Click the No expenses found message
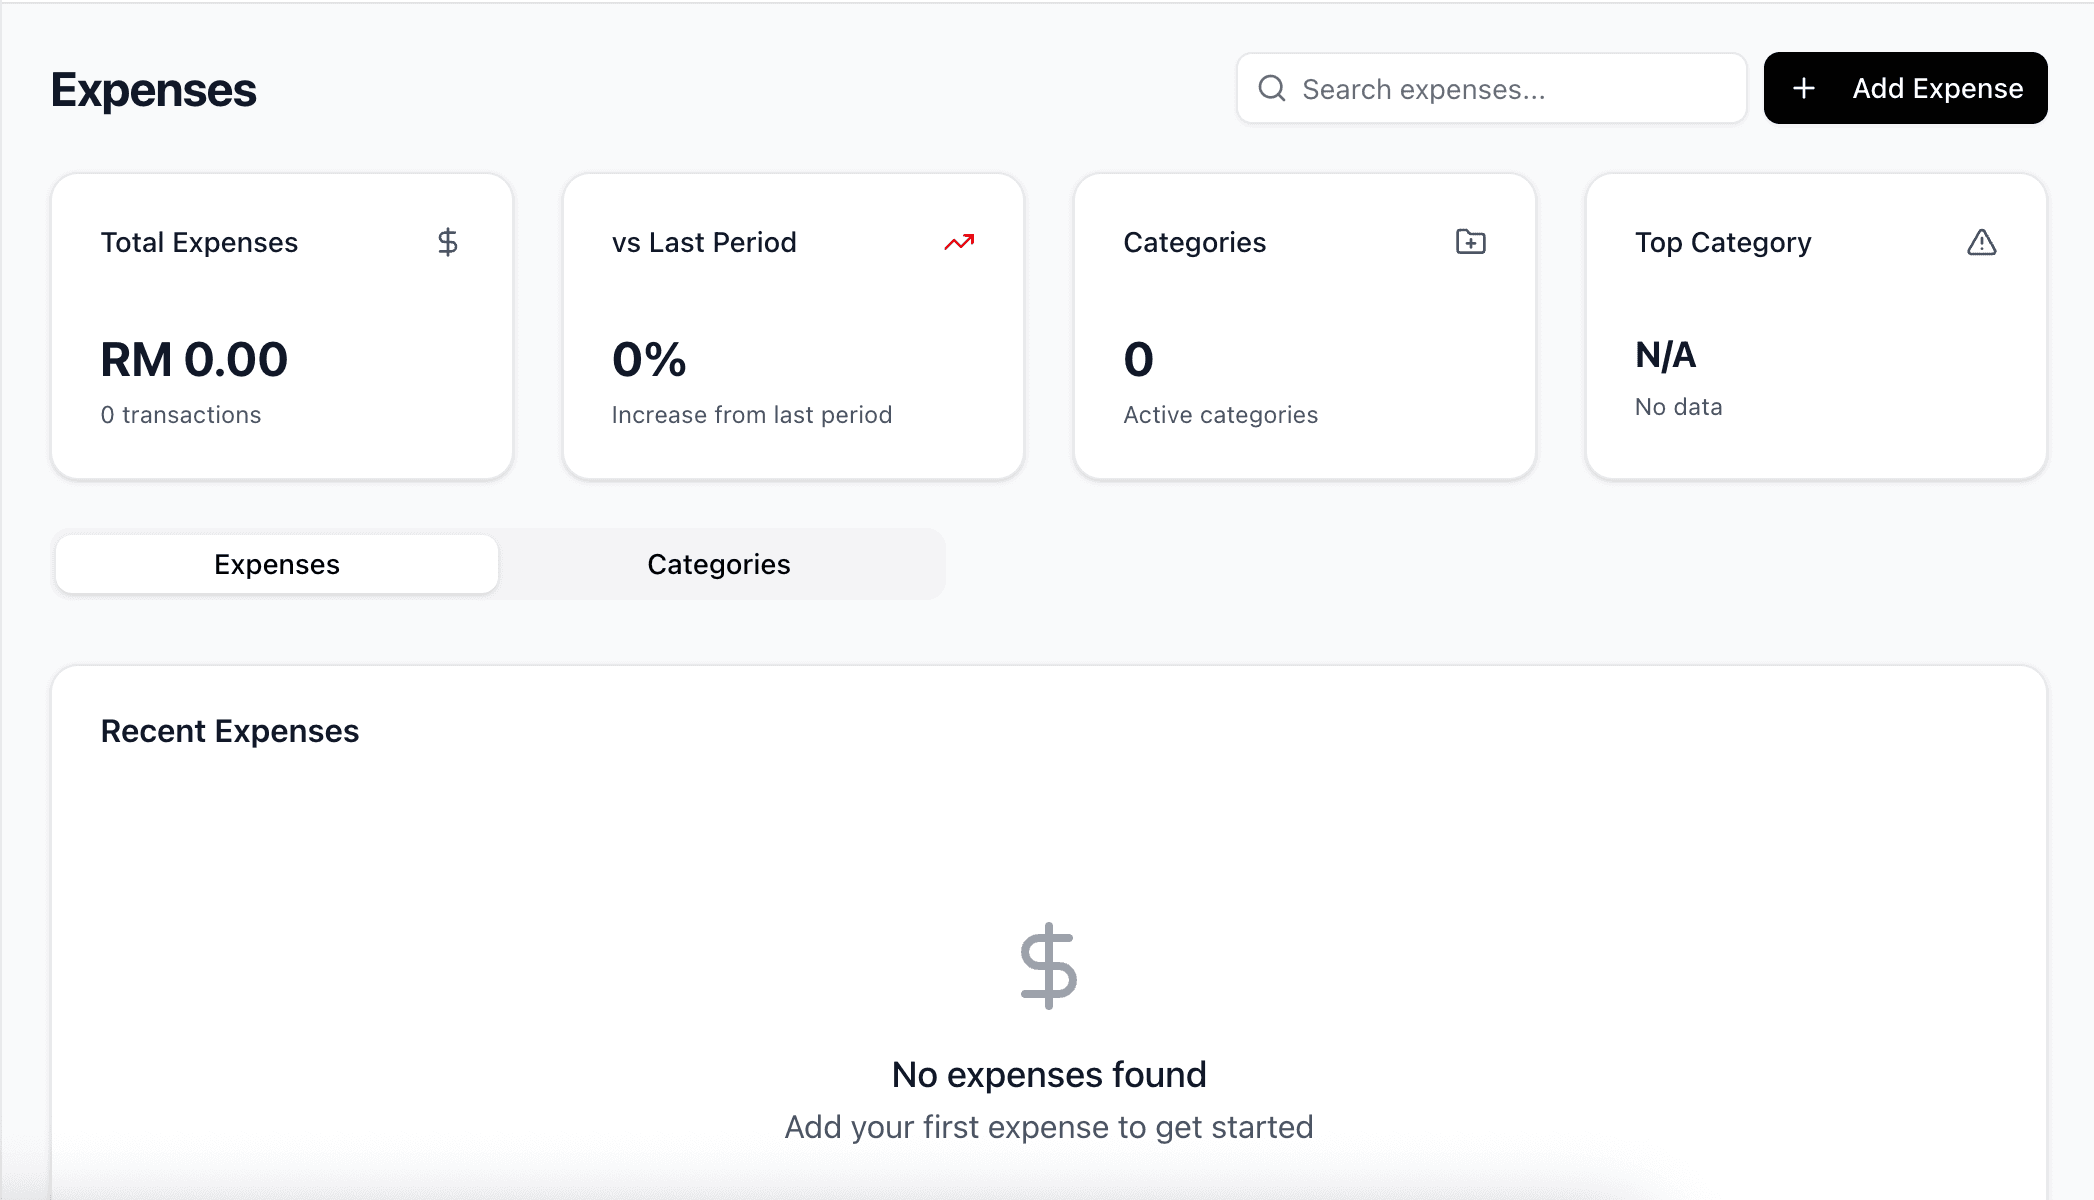 point(1049,1075)
